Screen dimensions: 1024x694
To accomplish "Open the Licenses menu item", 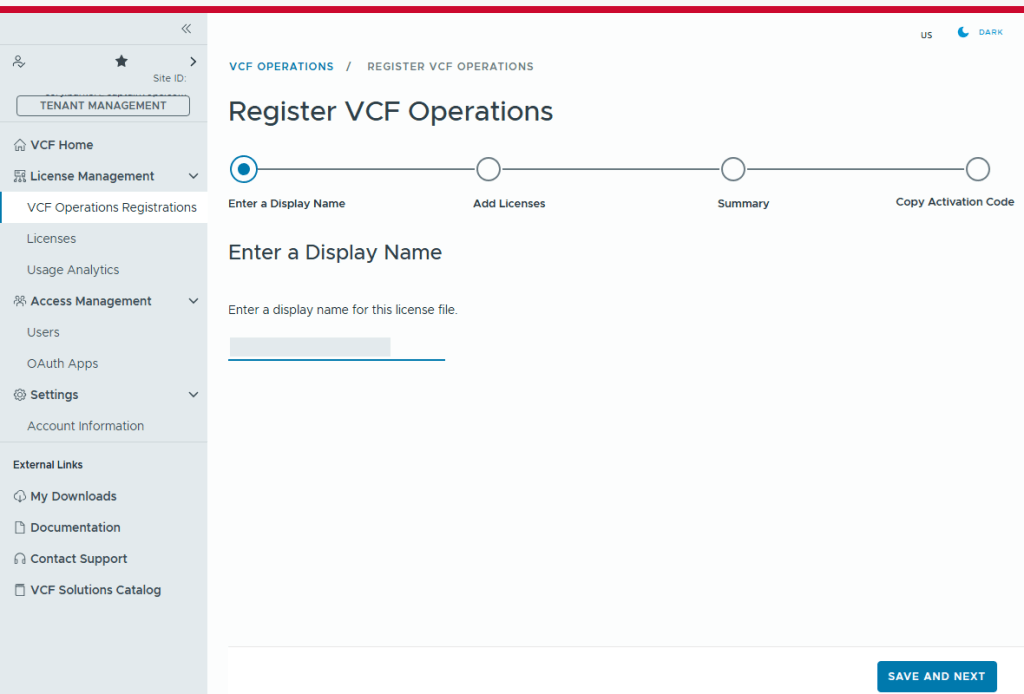I will click(x=52, y=239).
